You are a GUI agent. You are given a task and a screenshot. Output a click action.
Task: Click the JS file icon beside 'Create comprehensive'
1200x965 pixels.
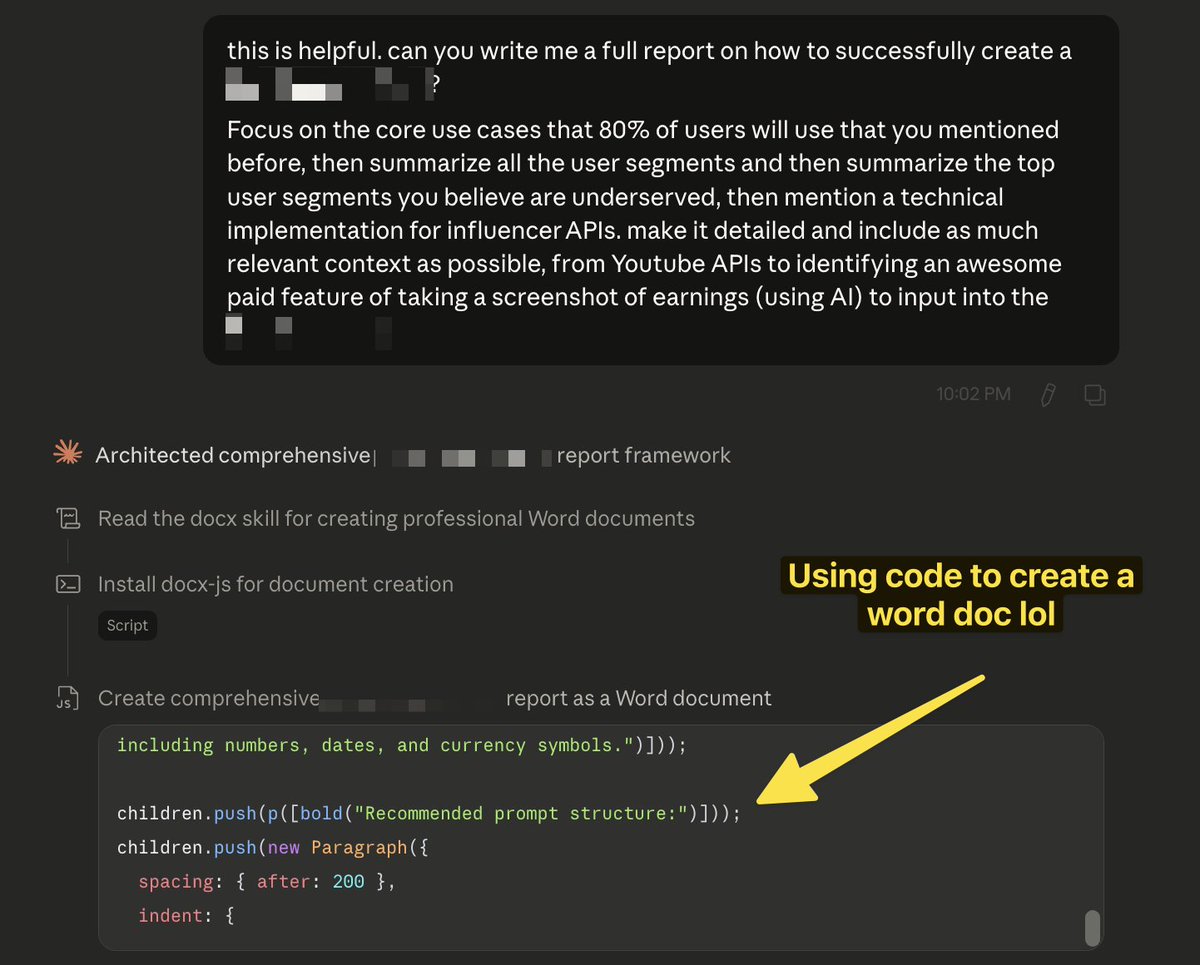68,698
